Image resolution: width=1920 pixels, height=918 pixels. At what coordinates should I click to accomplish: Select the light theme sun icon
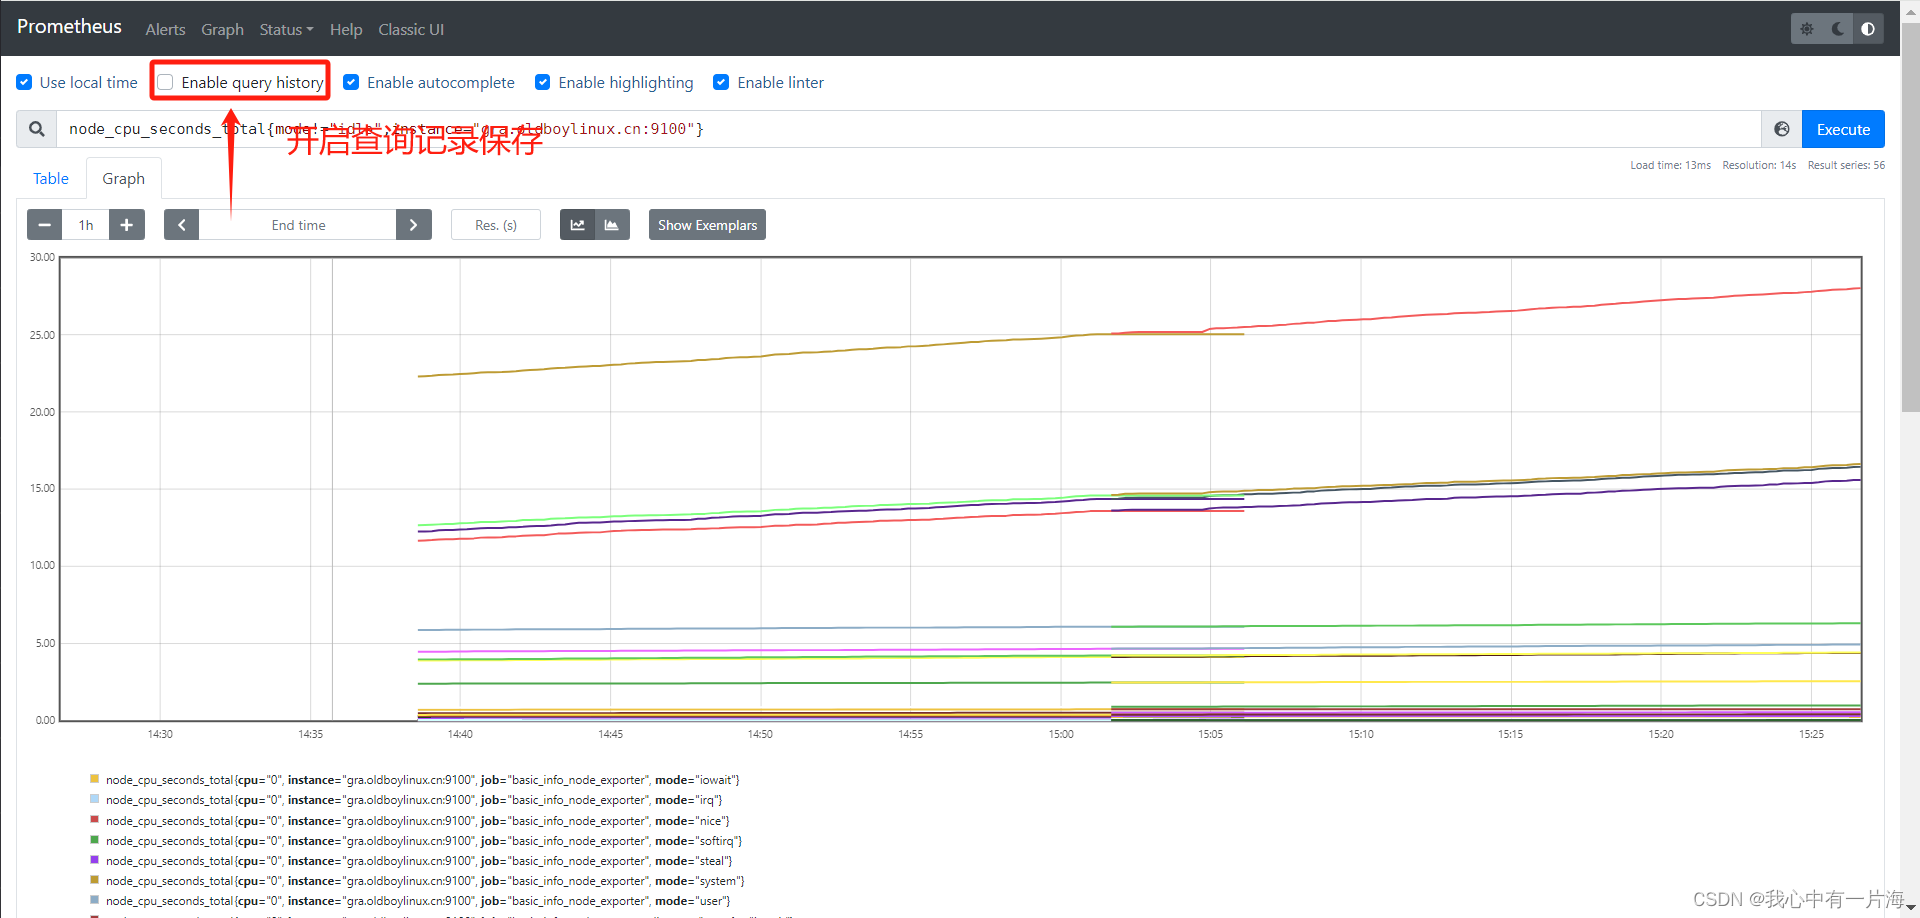point(1807,29)
